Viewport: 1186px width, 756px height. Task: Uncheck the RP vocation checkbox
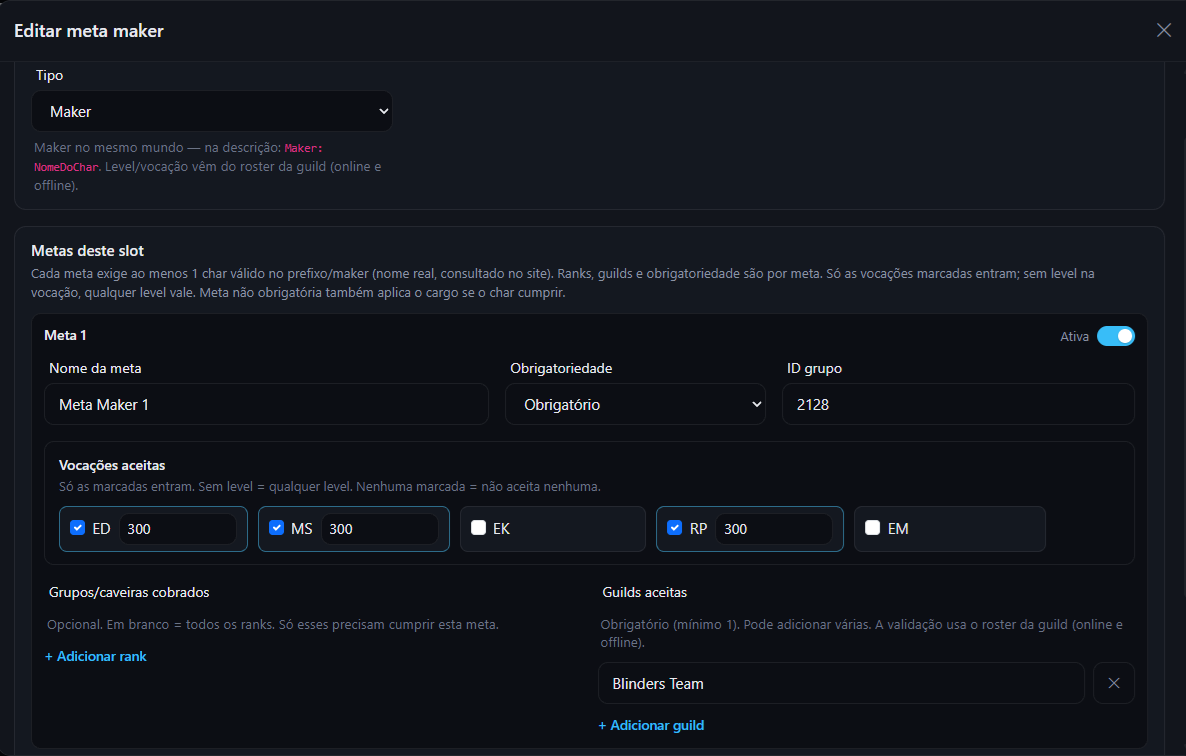pos(675,528)
